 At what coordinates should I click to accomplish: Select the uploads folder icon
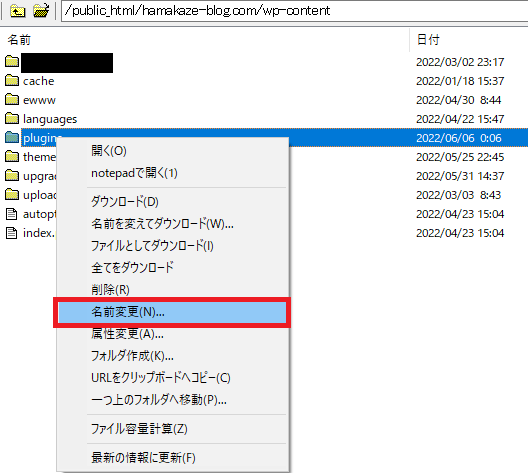pyautogui.click(x=12, y=194)
